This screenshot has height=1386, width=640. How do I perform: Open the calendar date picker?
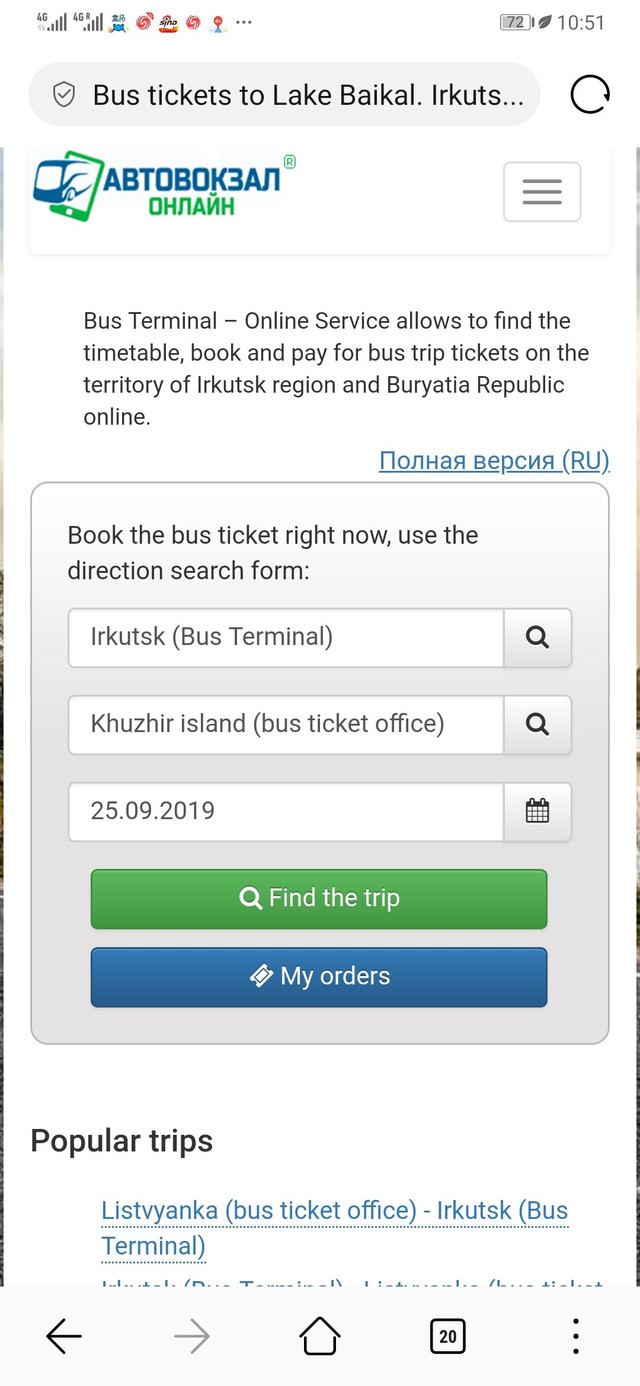(x=537, y=811)
